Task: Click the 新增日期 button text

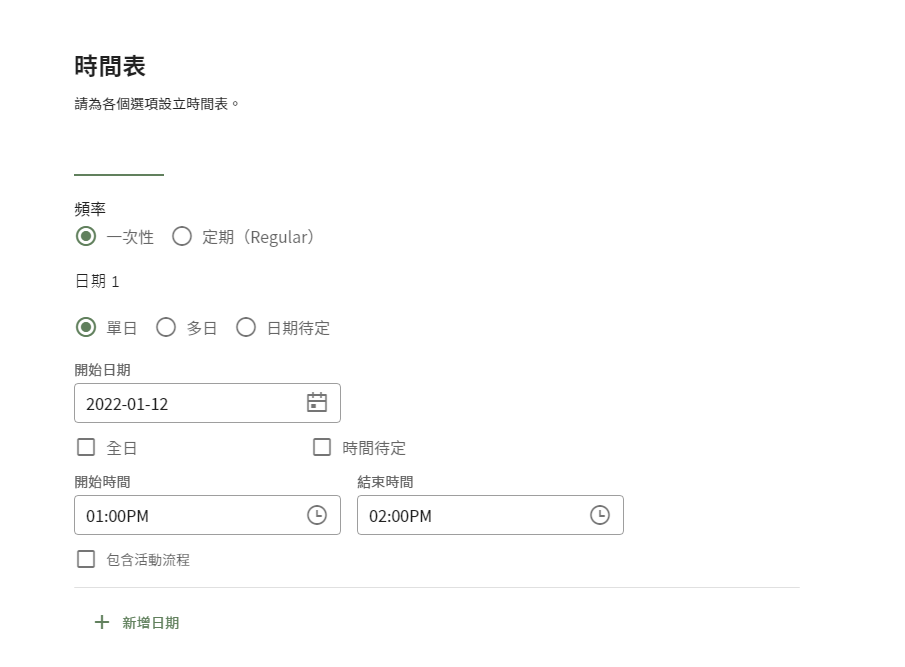Action: pyautogui.click(x=151, y=623)
